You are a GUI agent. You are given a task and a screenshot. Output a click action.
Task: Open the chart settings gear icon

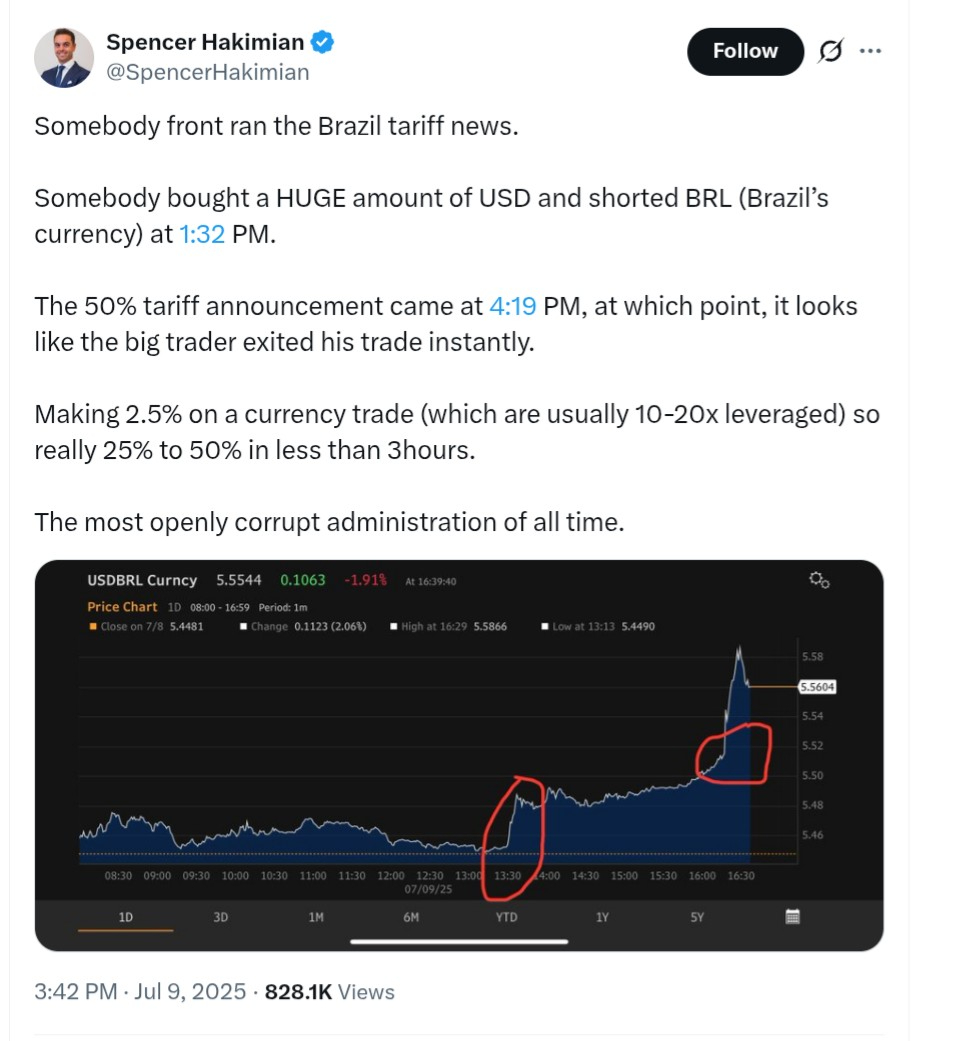pos(819,580)
